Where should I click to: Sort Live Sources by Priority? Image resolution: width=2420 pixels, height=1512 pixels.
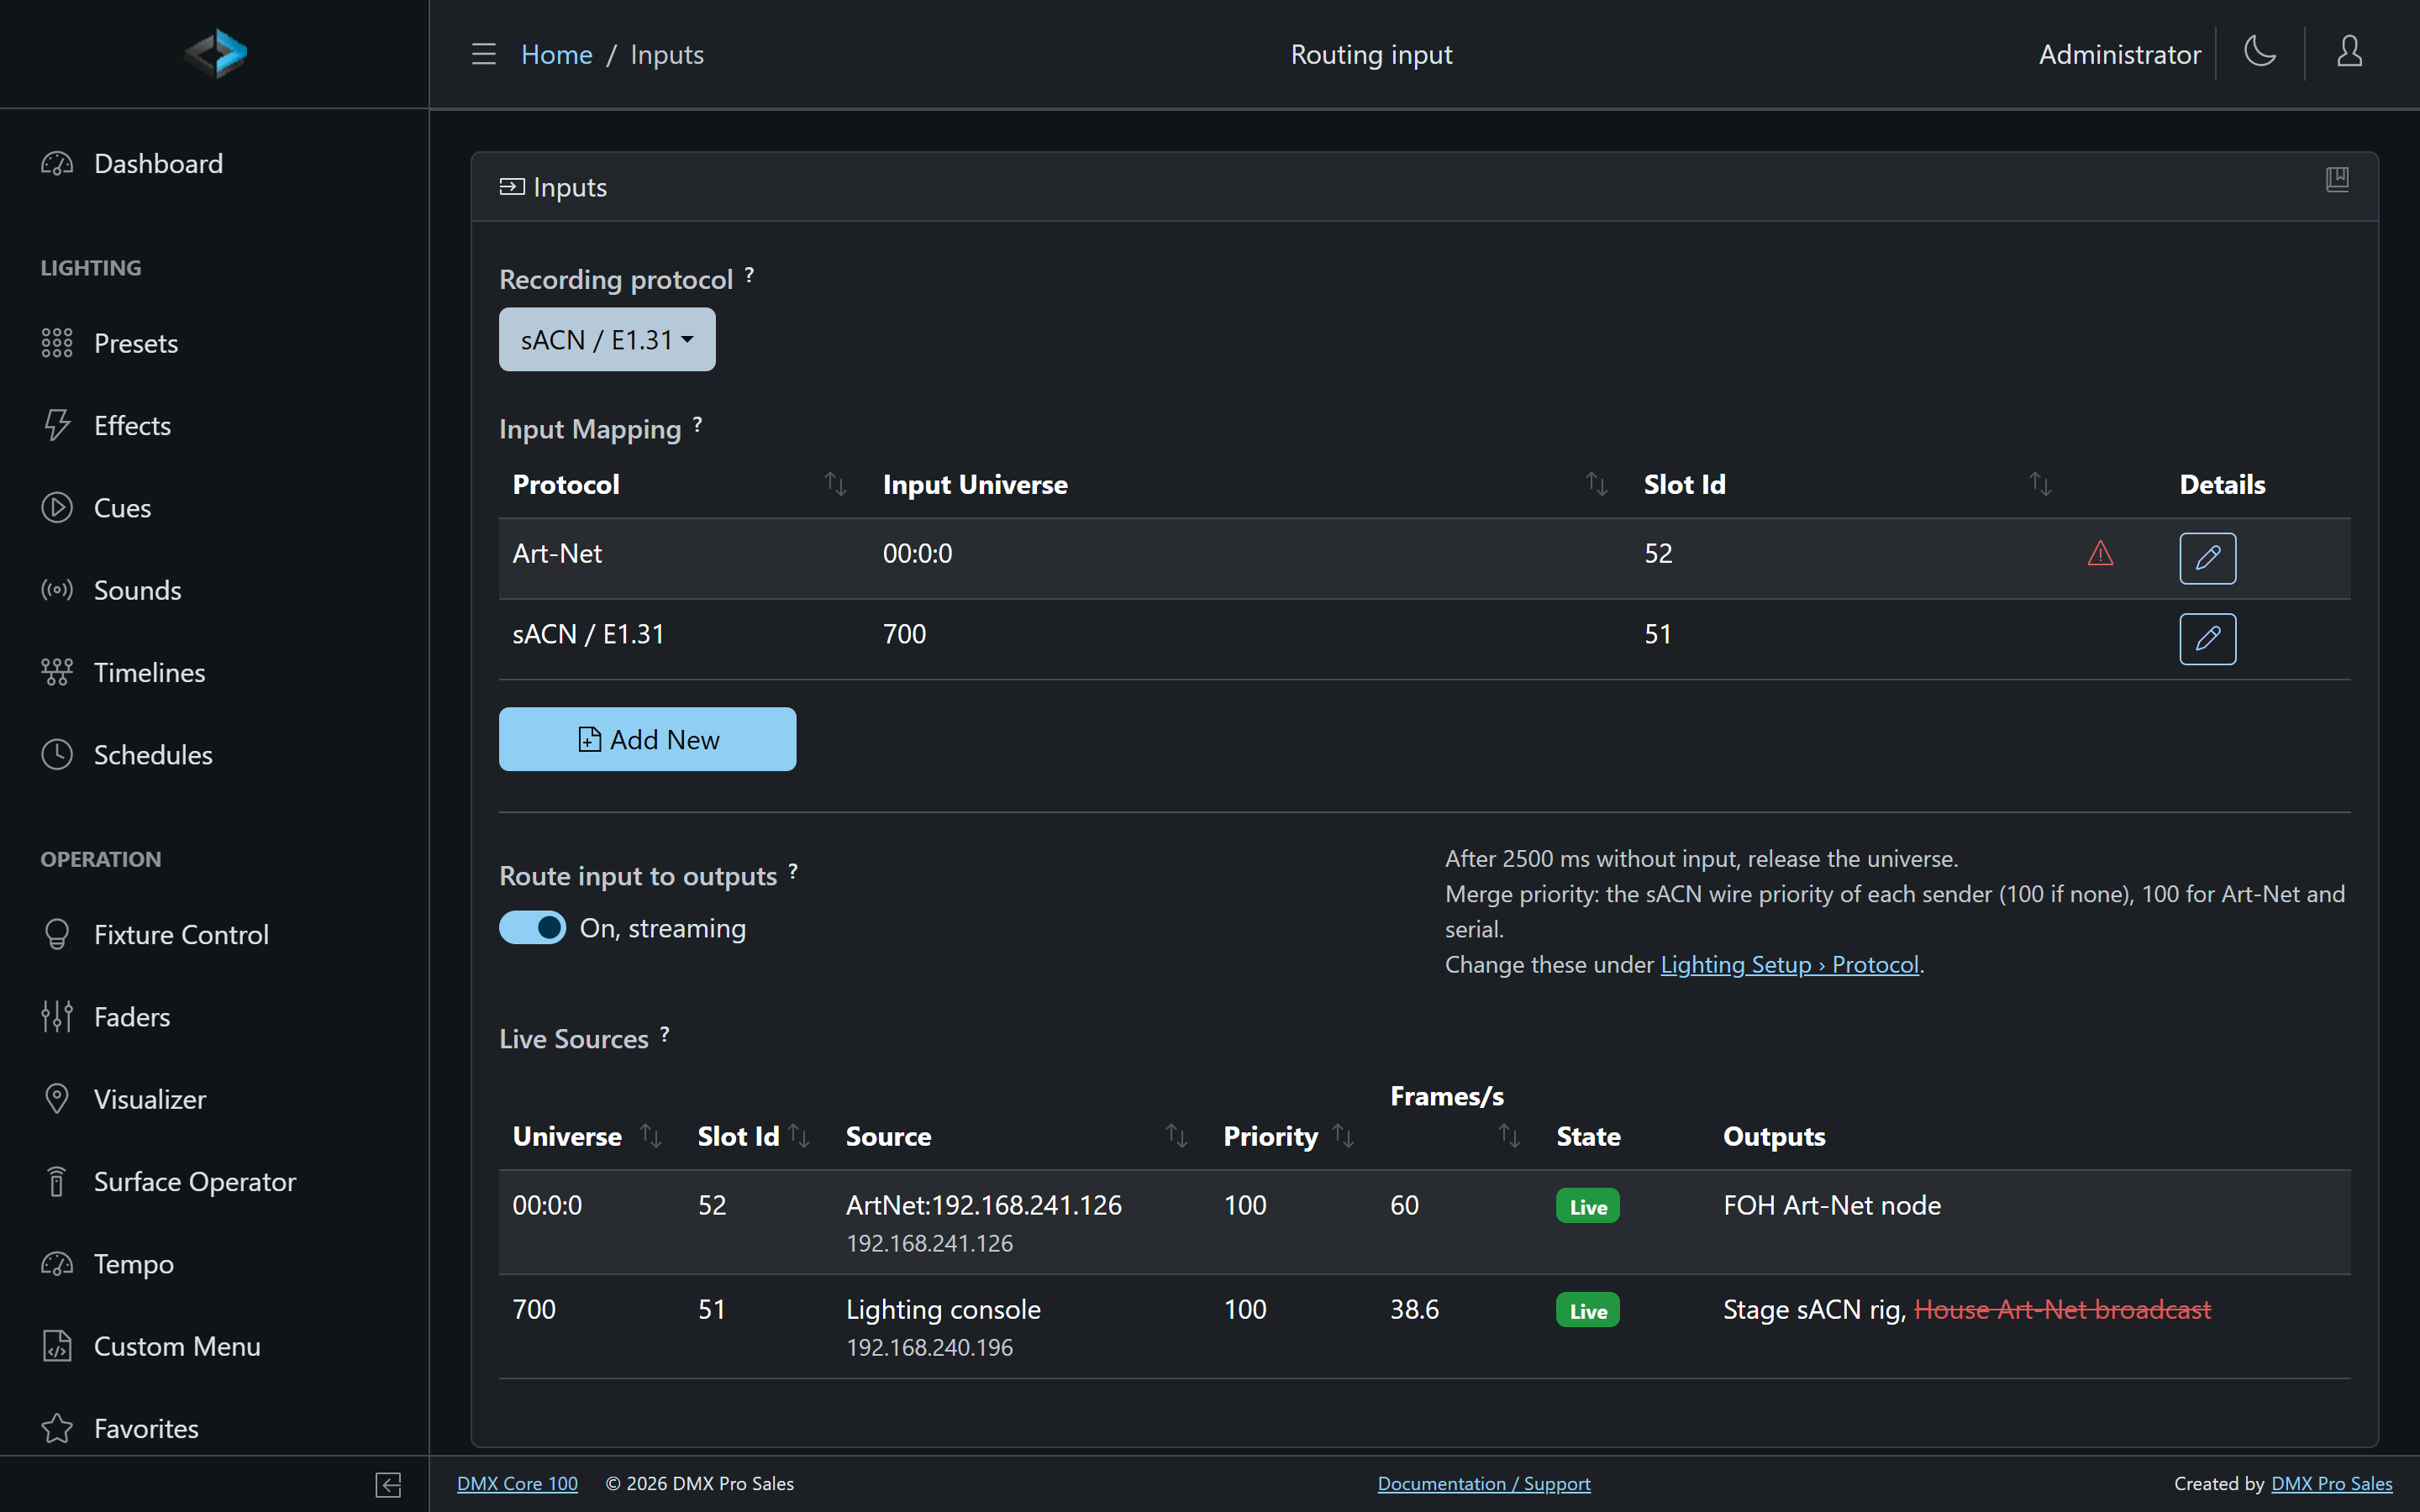tap(1343, 1136)
